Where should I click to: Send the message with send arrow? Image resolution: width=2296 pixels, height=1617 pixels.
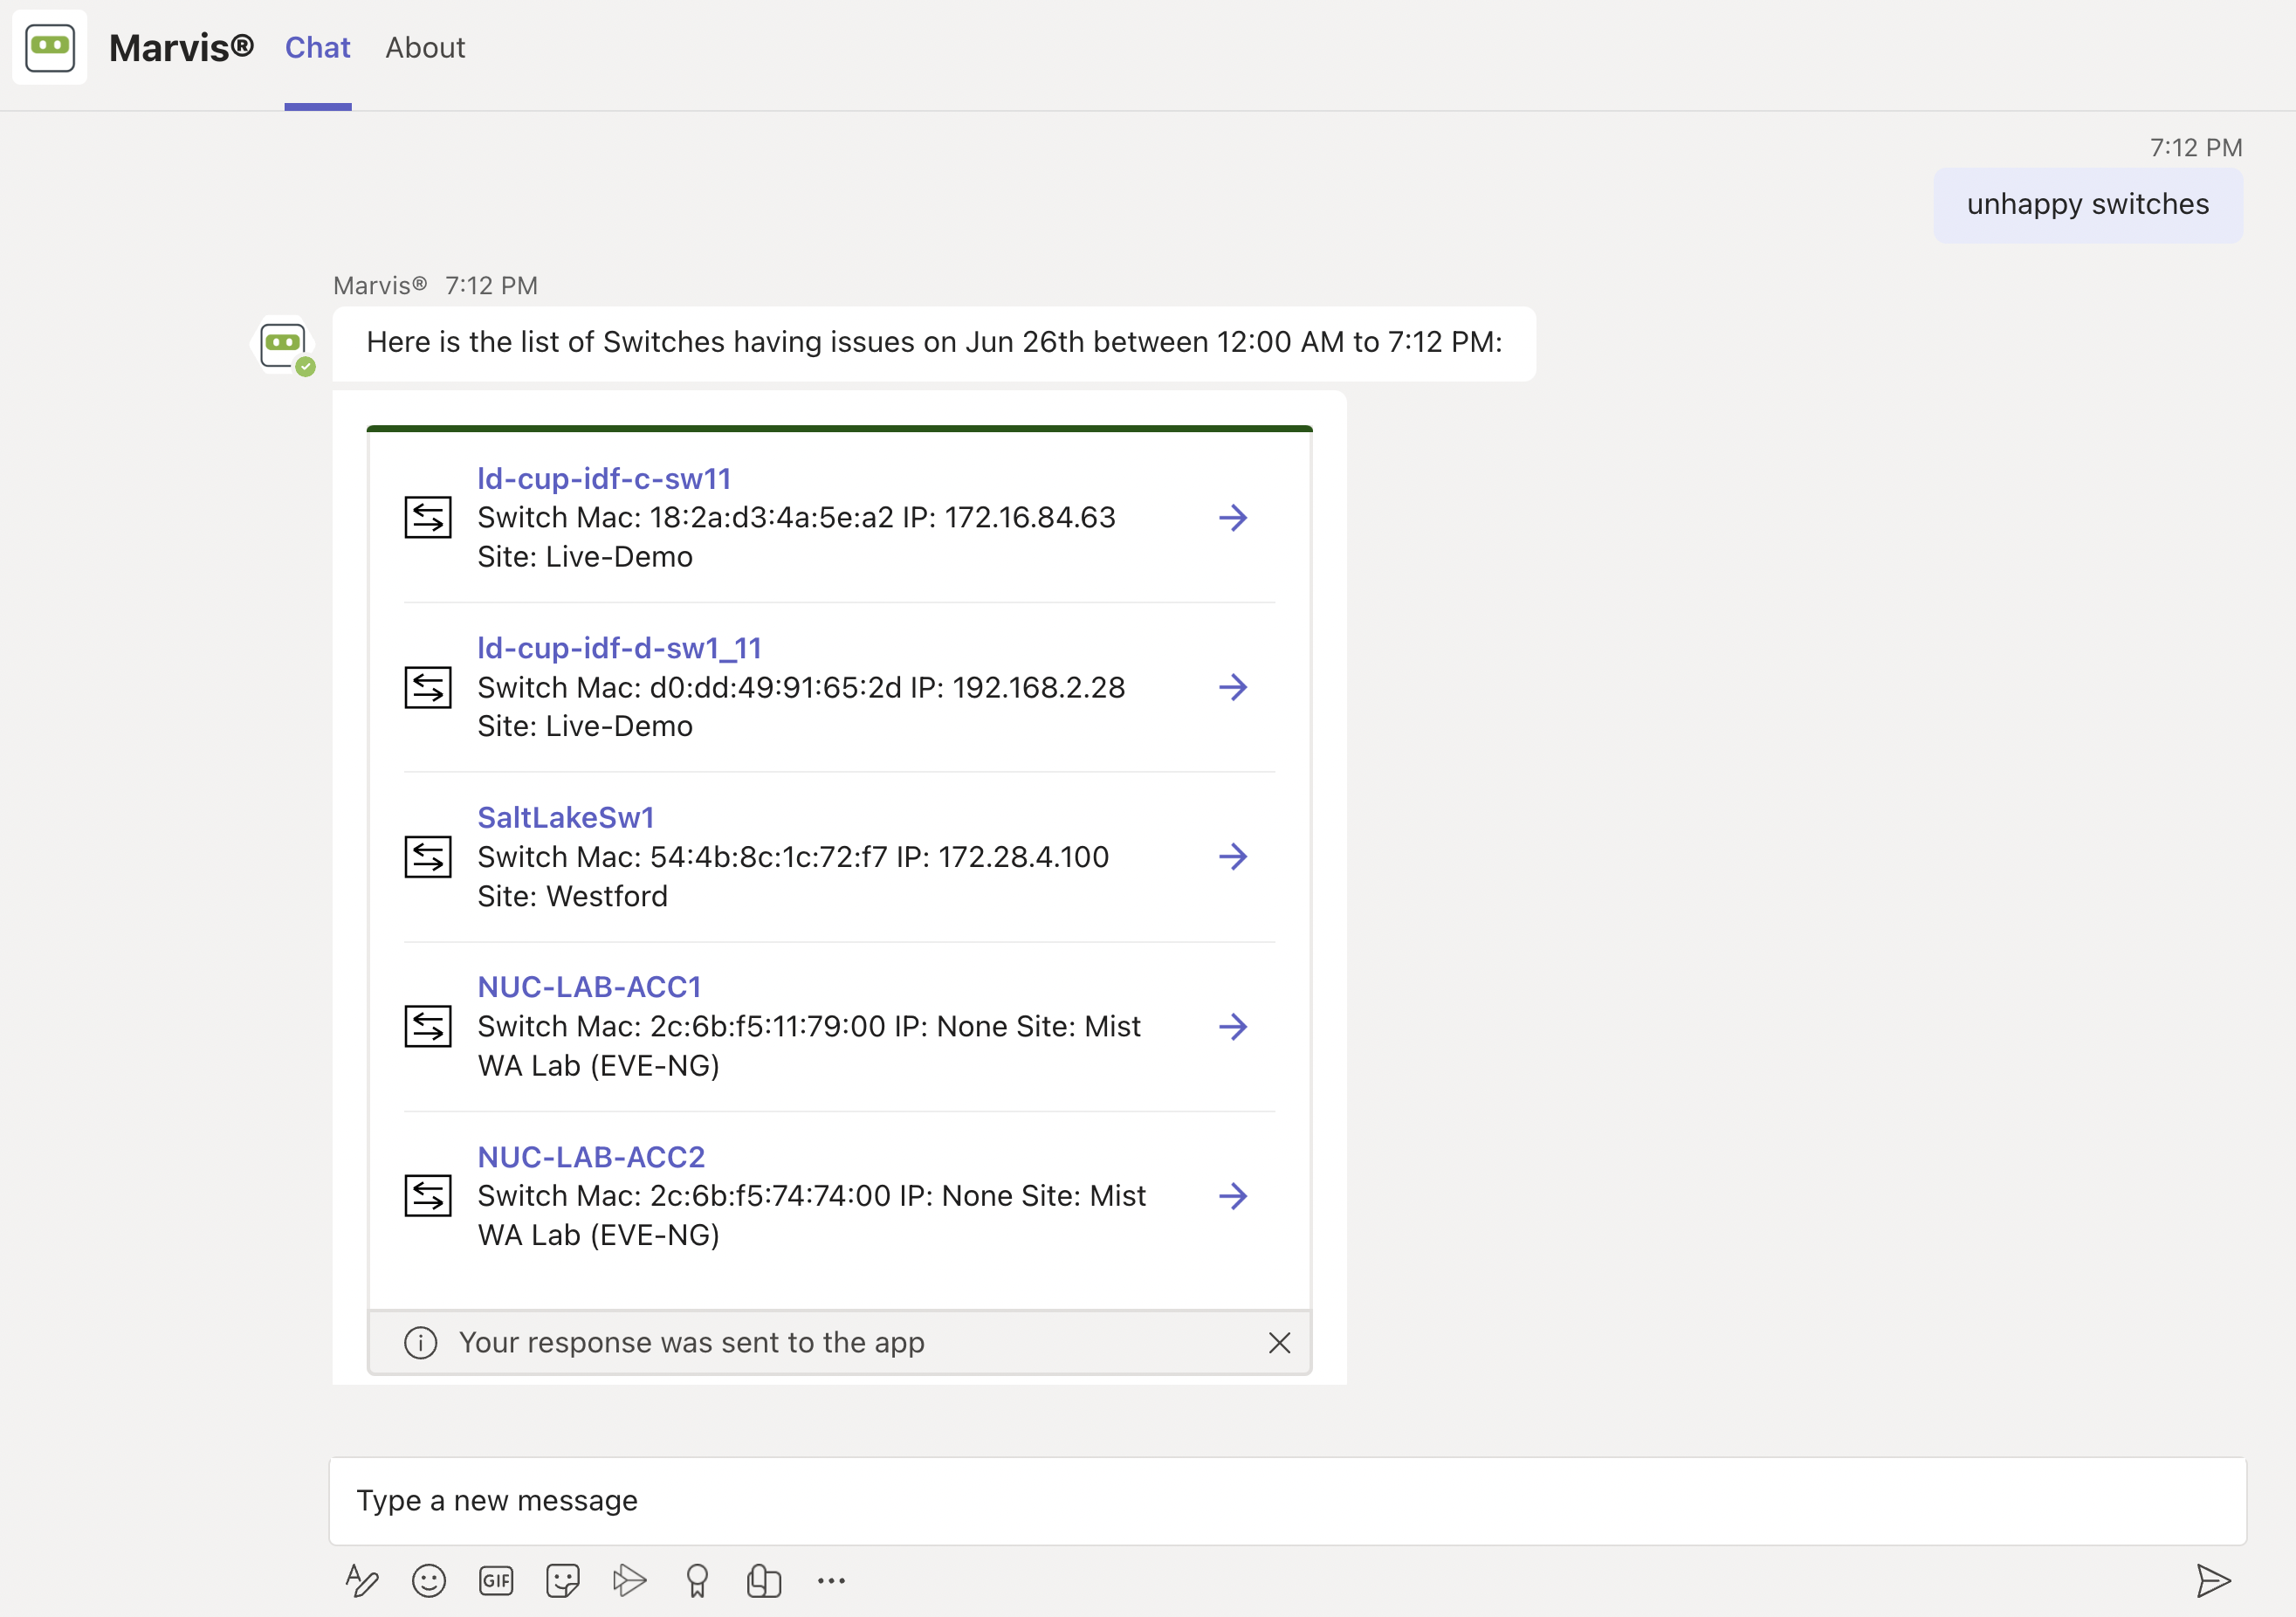2213,1580
